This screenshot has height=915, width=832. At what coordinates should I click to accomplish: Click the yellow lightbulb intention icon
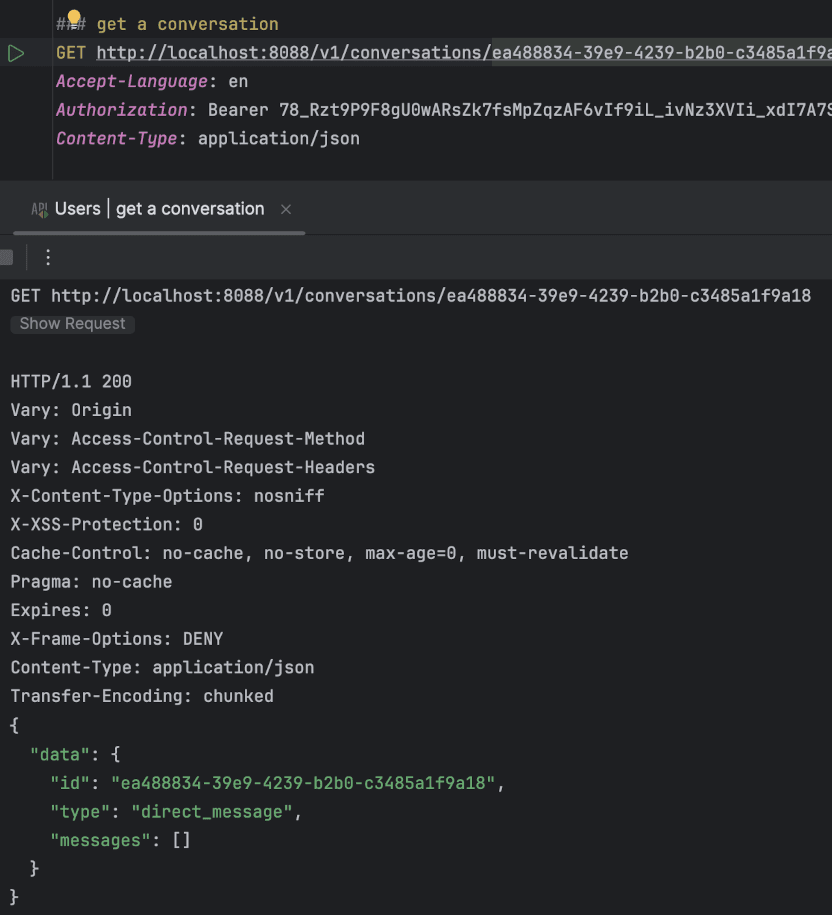pos(73,18)
